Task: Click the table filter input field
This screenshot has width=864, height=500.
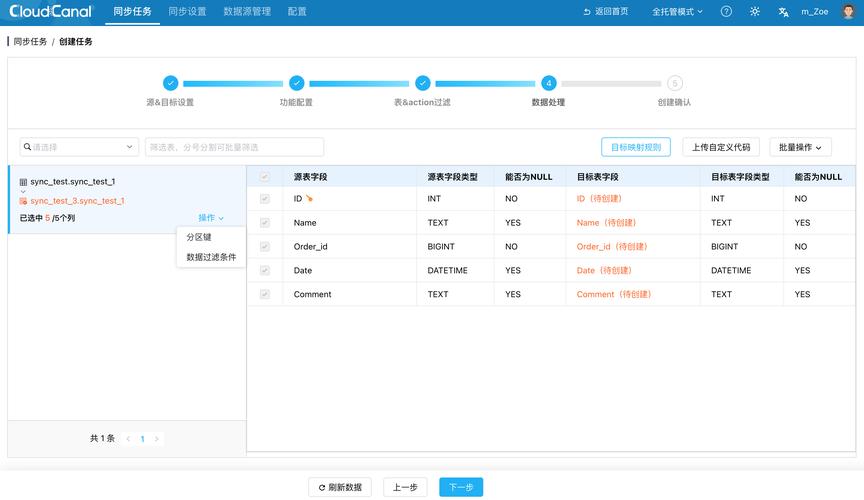Action: point(235,147)
